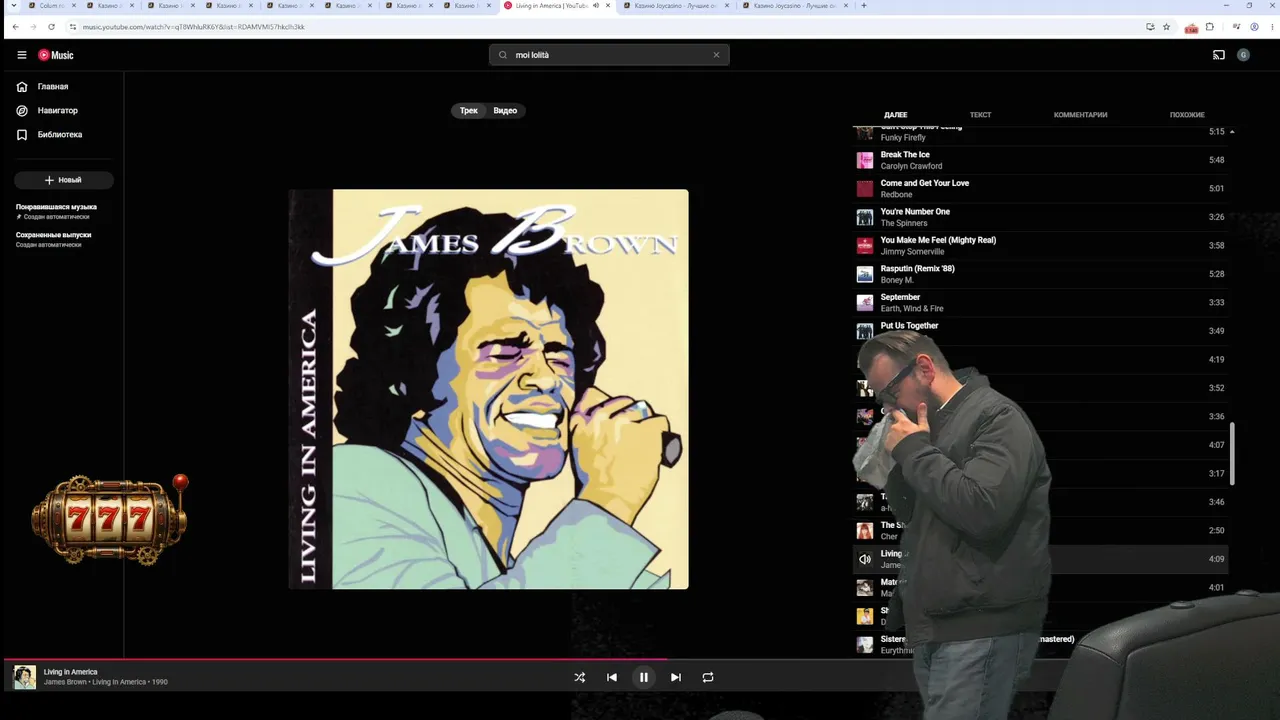Show the Комментарии tab
This screenshot has width=1280, height=720.
(x=1080, y=115)
